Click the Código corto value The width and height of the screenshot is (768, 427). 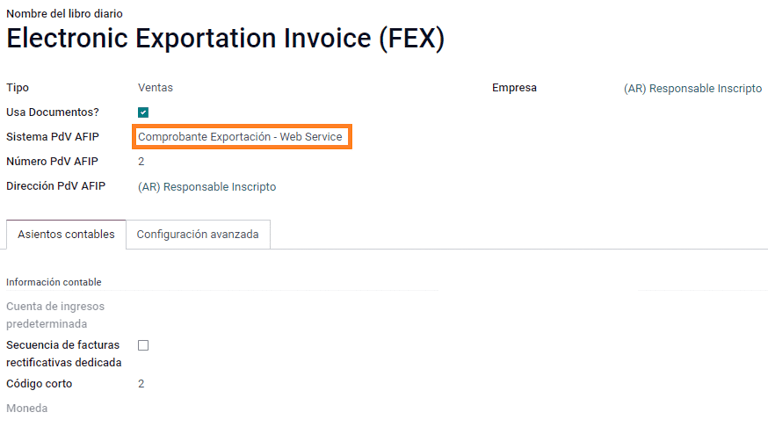coord(141,384)
